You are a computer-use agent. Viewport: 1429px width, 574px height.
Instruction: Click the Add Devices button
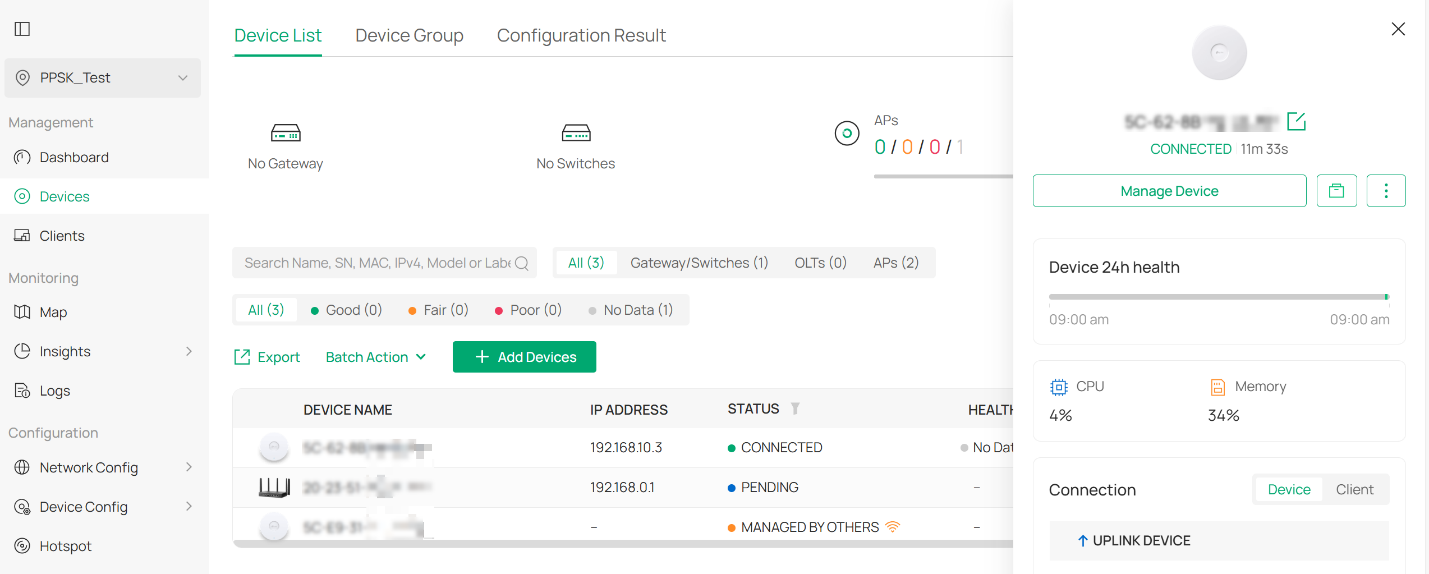[x=524, y=357]
